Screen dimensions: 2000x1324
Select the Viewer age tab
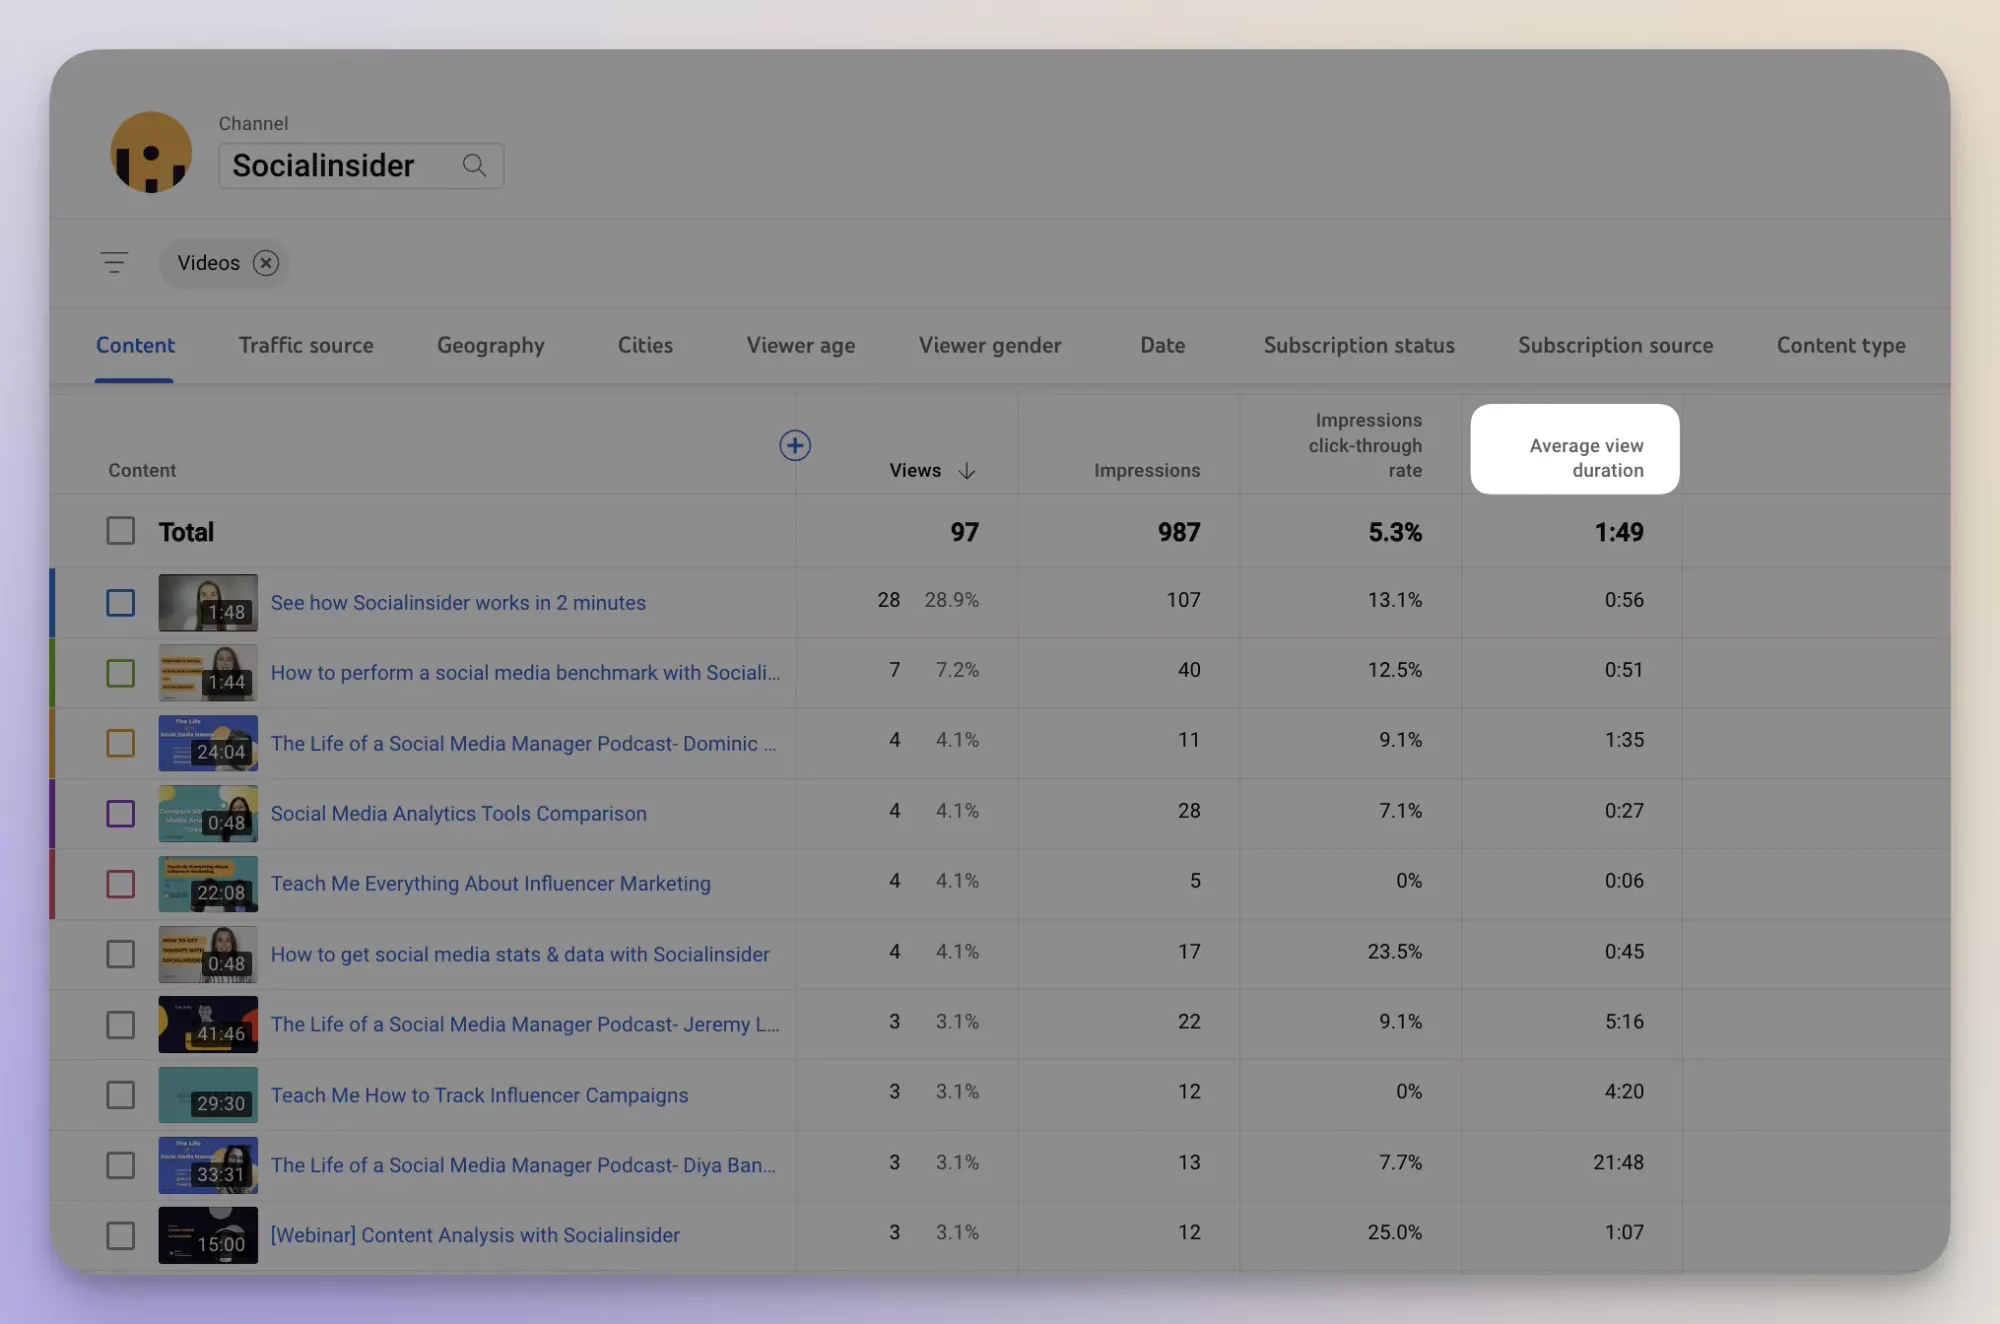801,345
